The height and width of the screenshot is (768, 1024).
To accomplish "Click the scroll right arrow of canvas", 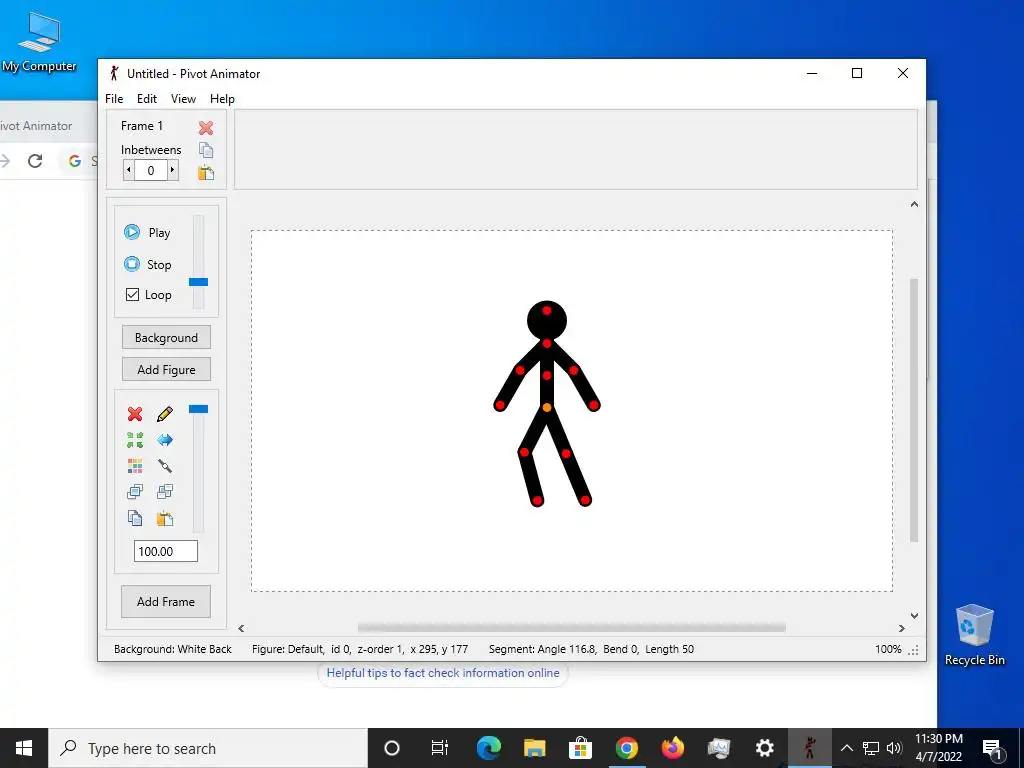I will click(x=902, y=628).
